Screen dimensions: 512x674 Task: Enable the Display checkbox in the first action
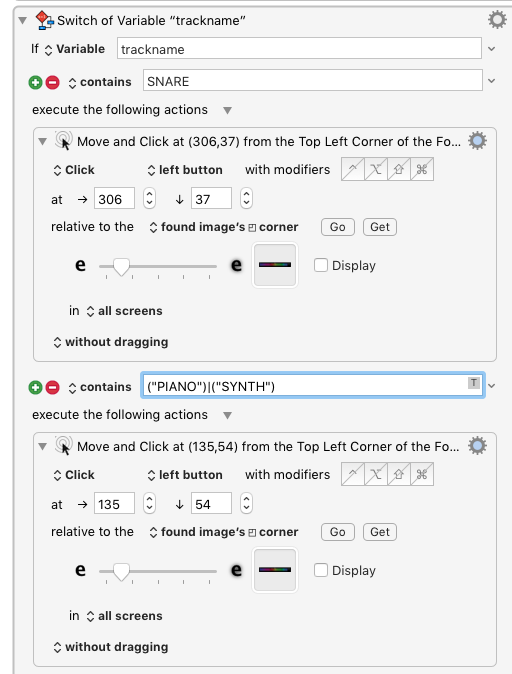click(x=321, y=265)
